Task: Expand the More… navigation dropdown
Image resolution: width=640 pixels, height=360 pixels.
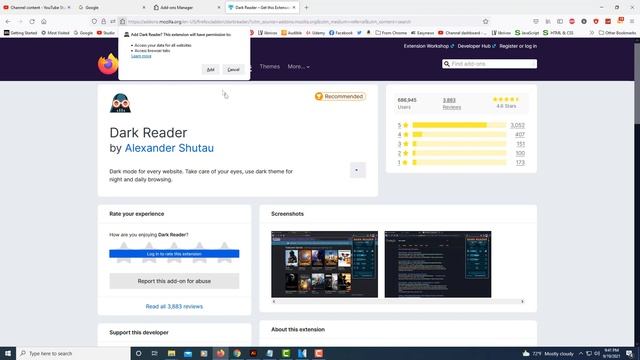Action: point(298,66)
